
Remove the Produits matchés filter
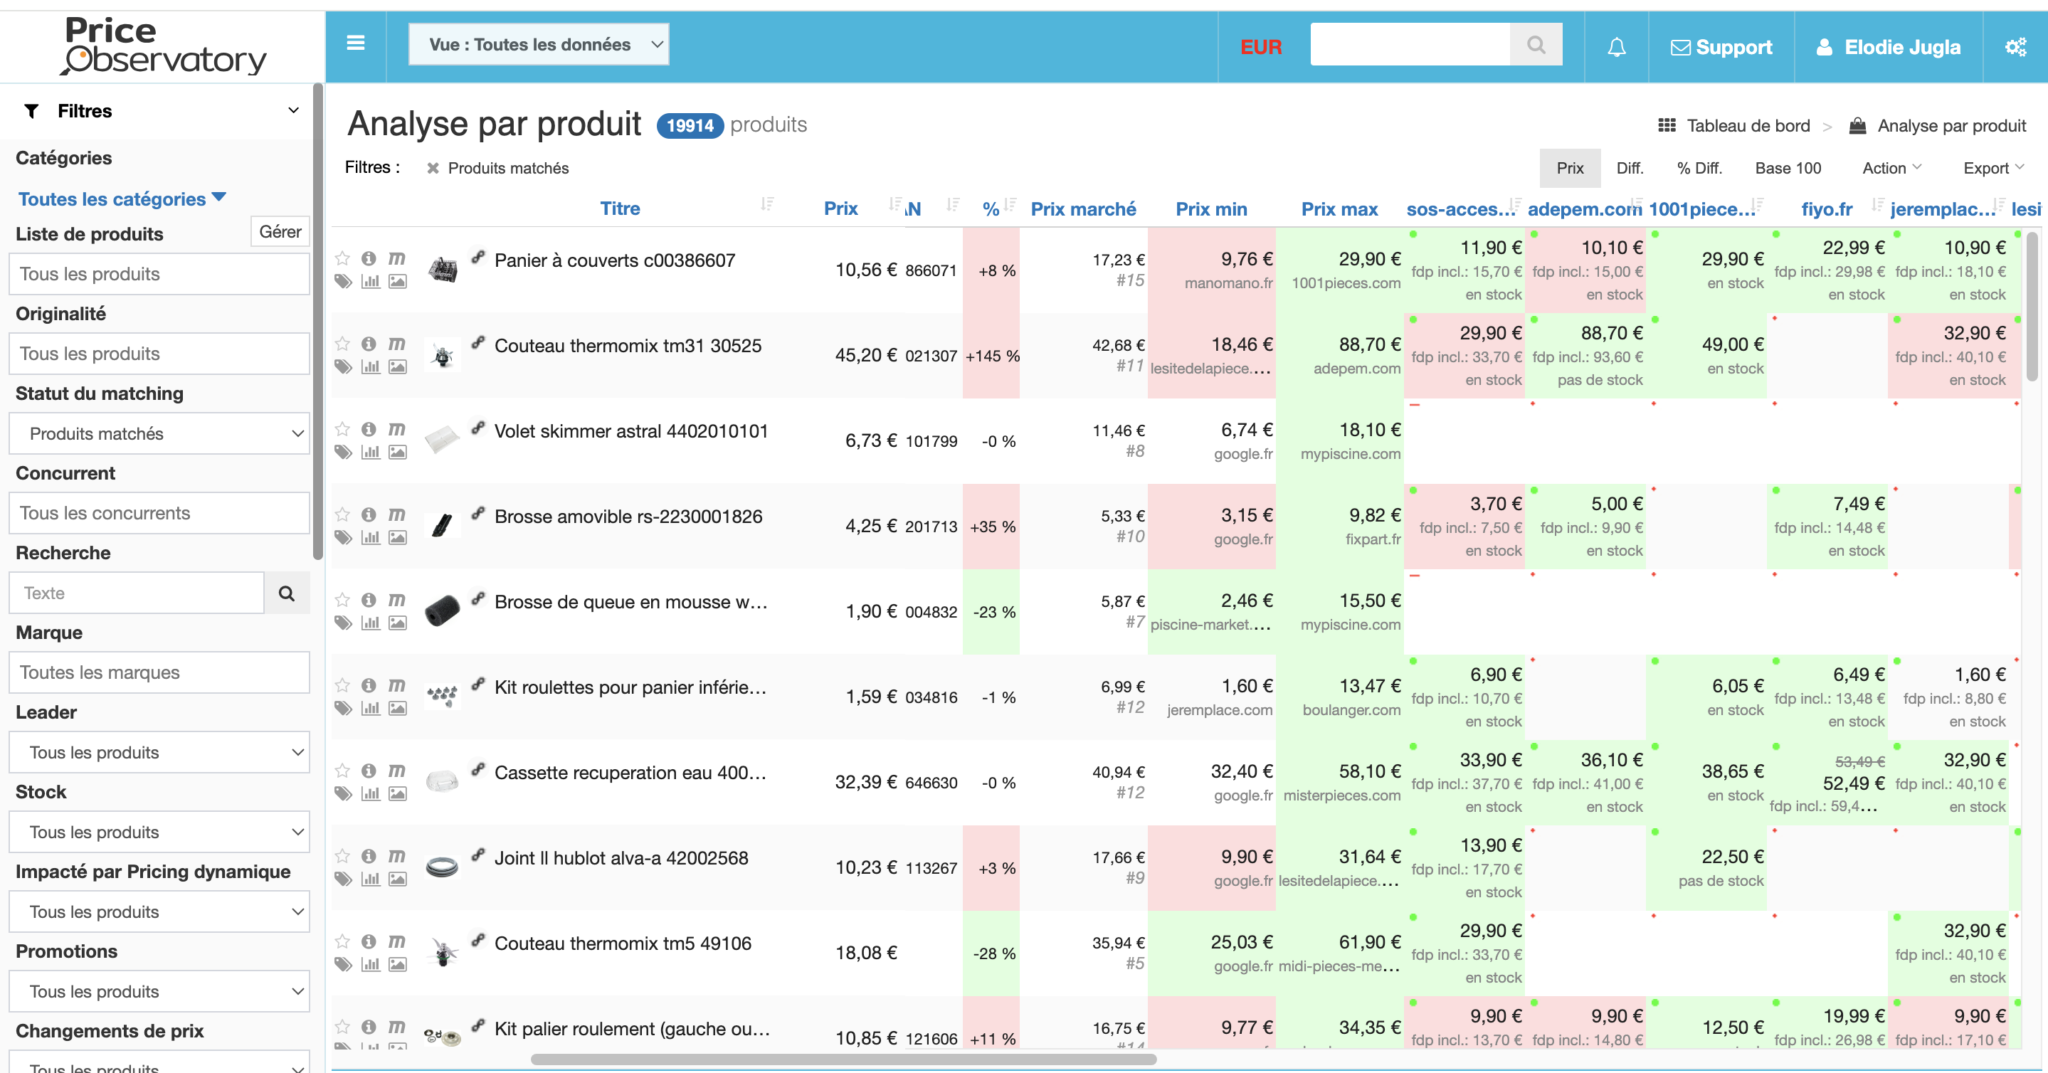coord(433,168)
